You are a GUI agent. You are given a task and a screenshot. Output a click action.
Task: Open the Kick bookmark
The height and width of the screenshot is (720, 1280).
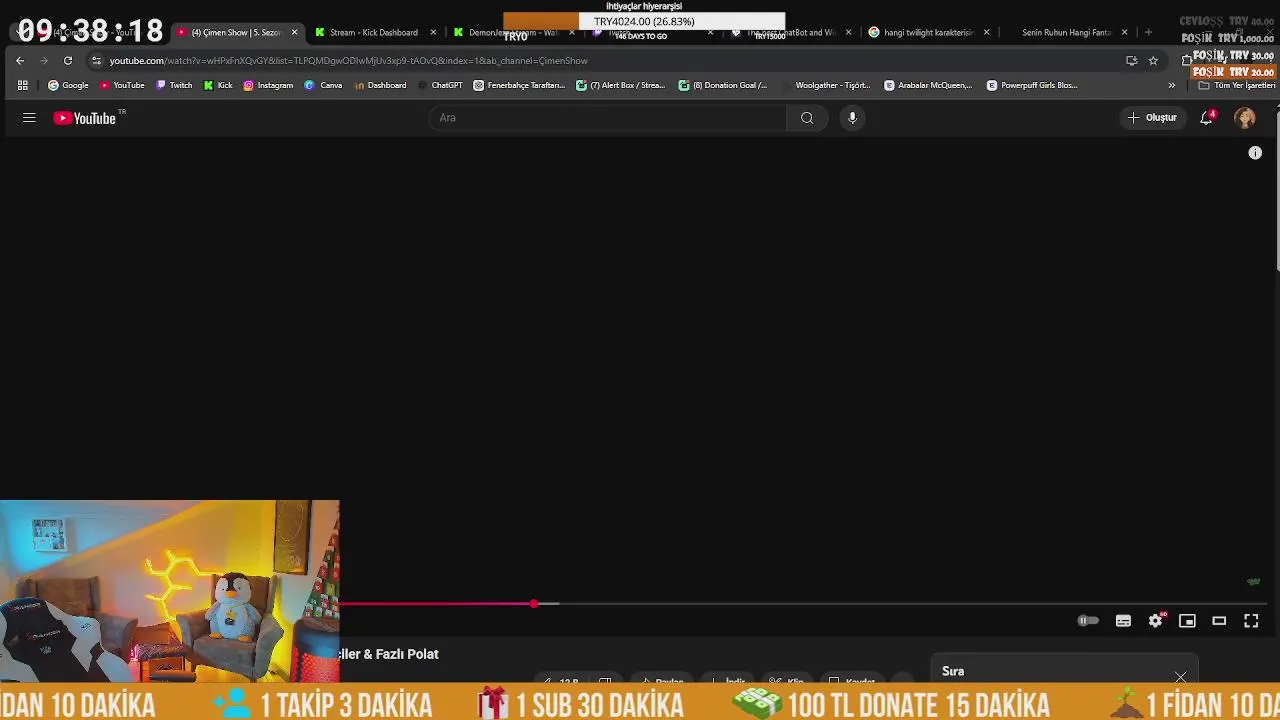[x=217, y=85]
